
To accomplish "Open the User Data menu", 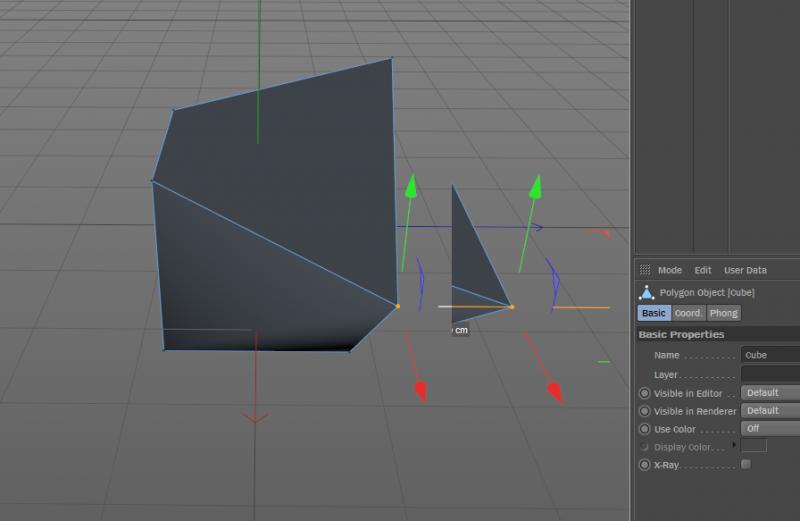I will click(745, 270).
